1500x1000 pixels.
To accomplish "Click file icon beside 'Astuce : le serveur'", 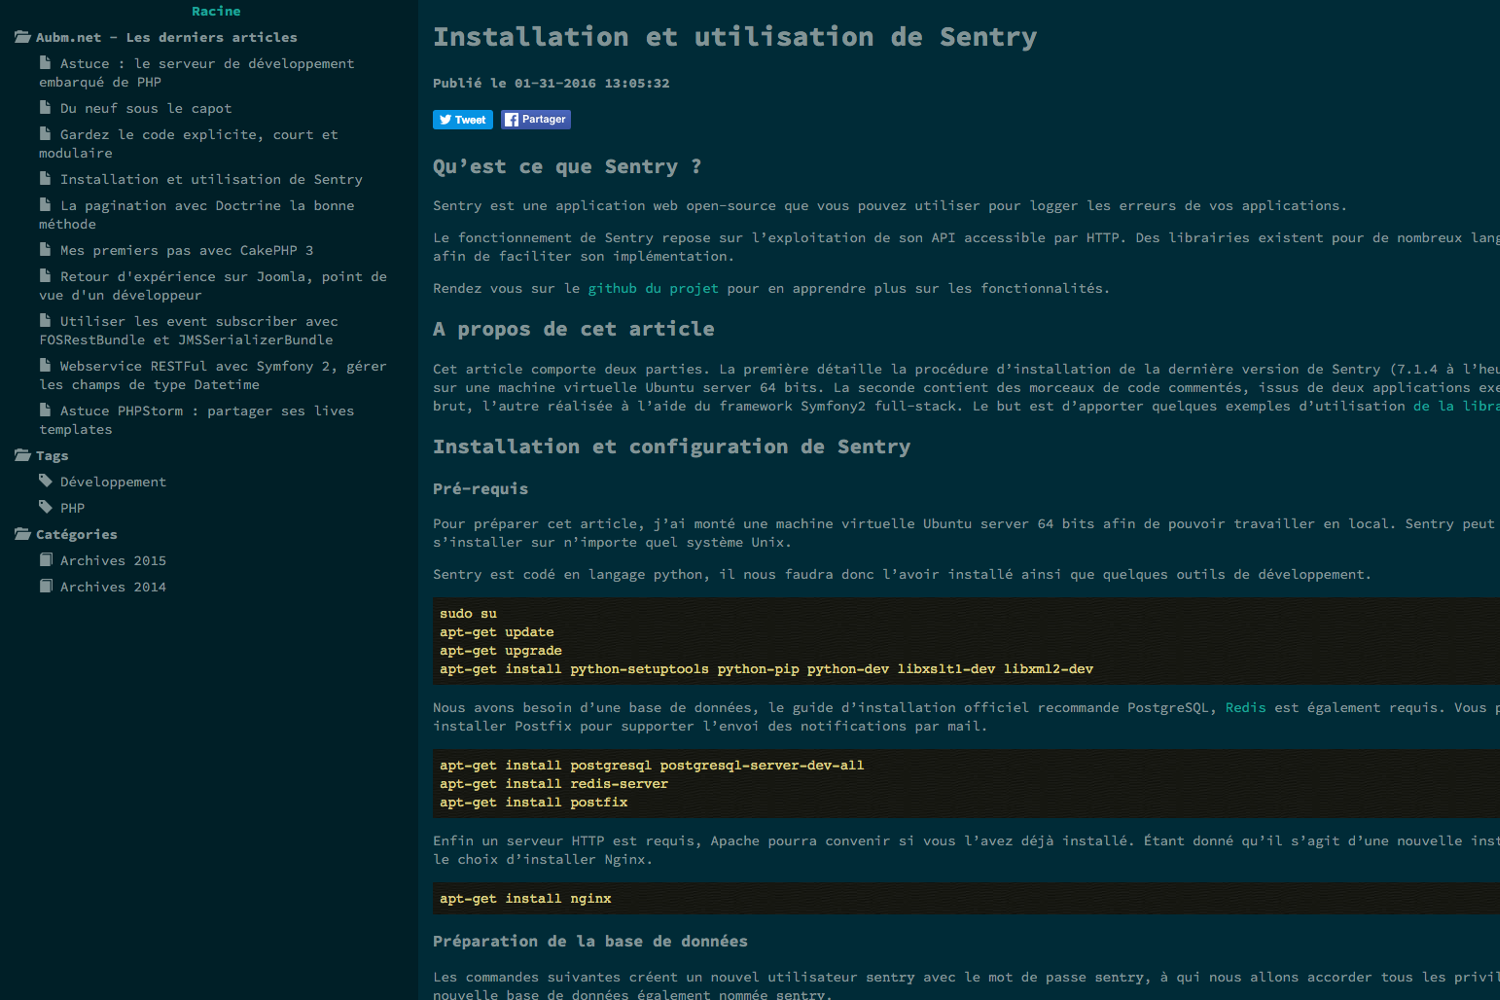I will [45, 62].
